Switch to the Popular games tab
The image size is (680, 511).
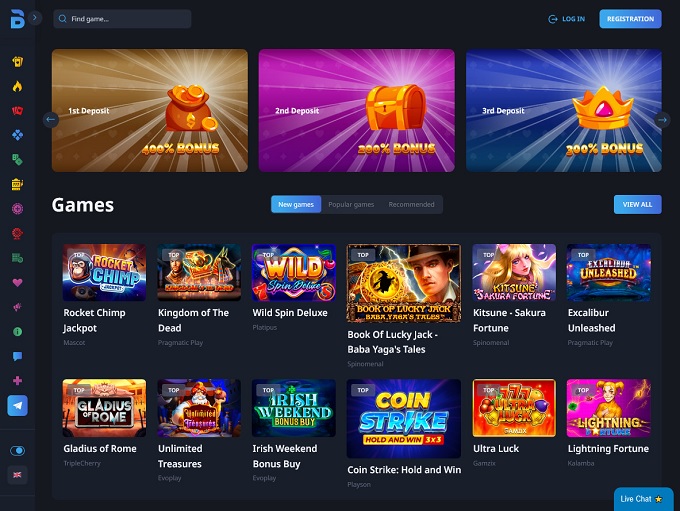pos(351,204)
